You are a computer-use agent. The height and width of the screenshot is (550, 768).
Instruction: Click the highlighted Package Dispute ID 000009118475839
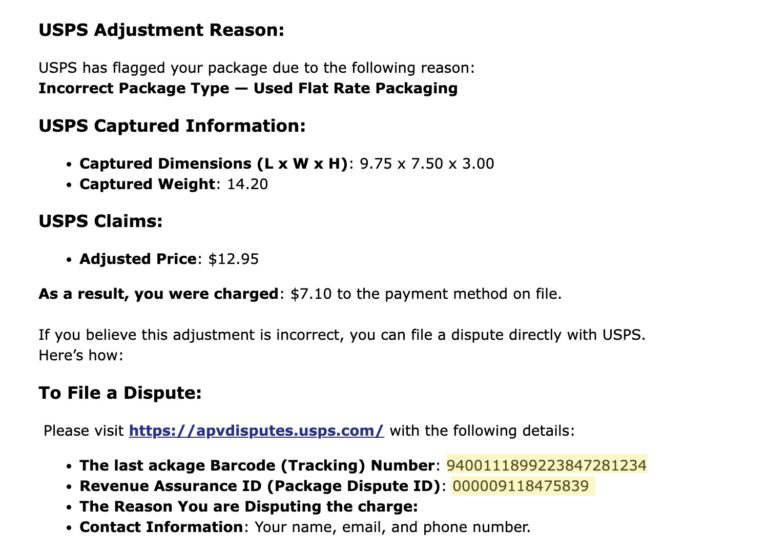pyautogui.click(x=520, y=486)
